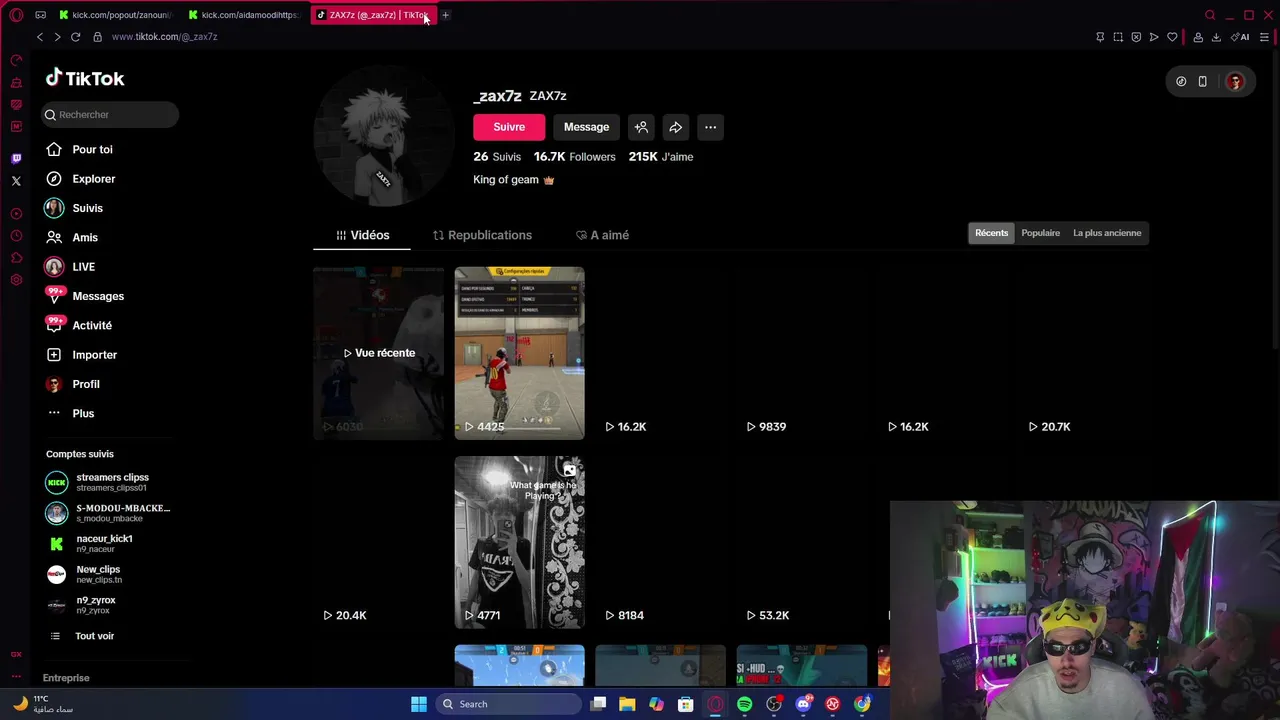Open Activité notifications

[92, 325]
